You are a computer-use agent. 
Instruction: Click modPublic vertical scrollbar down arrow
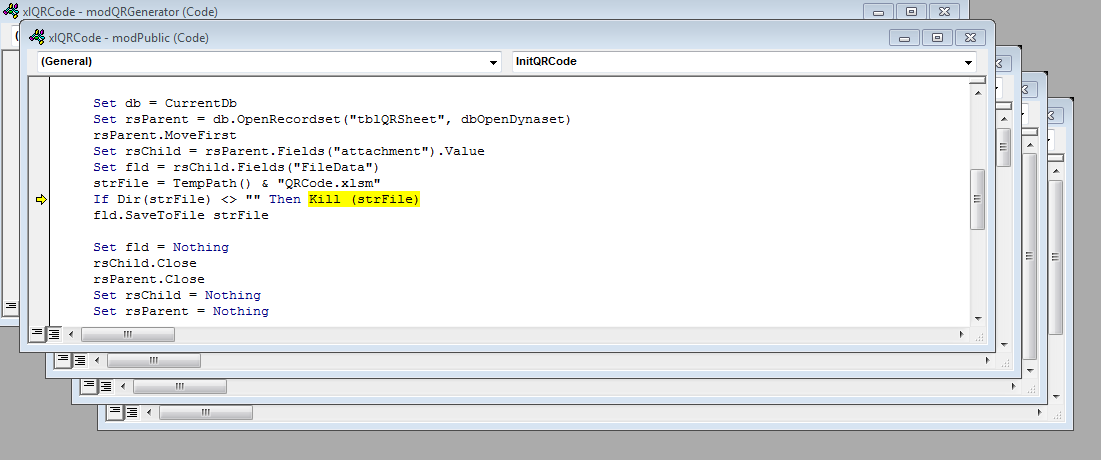977,318
